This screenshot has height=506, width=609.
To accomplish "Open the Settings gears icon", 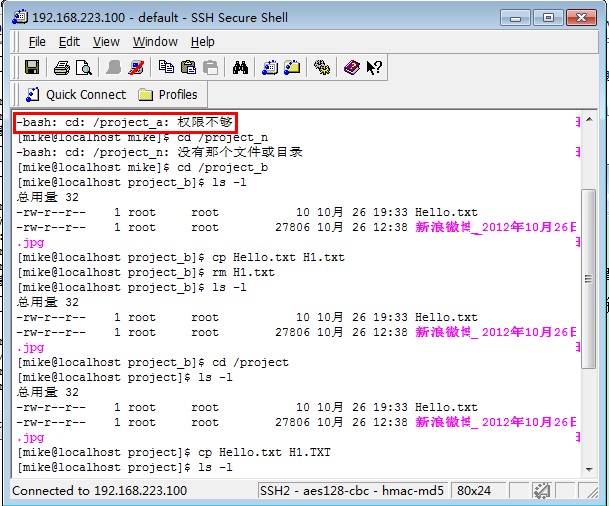I will pyautogui.click(x=322, y=68).
